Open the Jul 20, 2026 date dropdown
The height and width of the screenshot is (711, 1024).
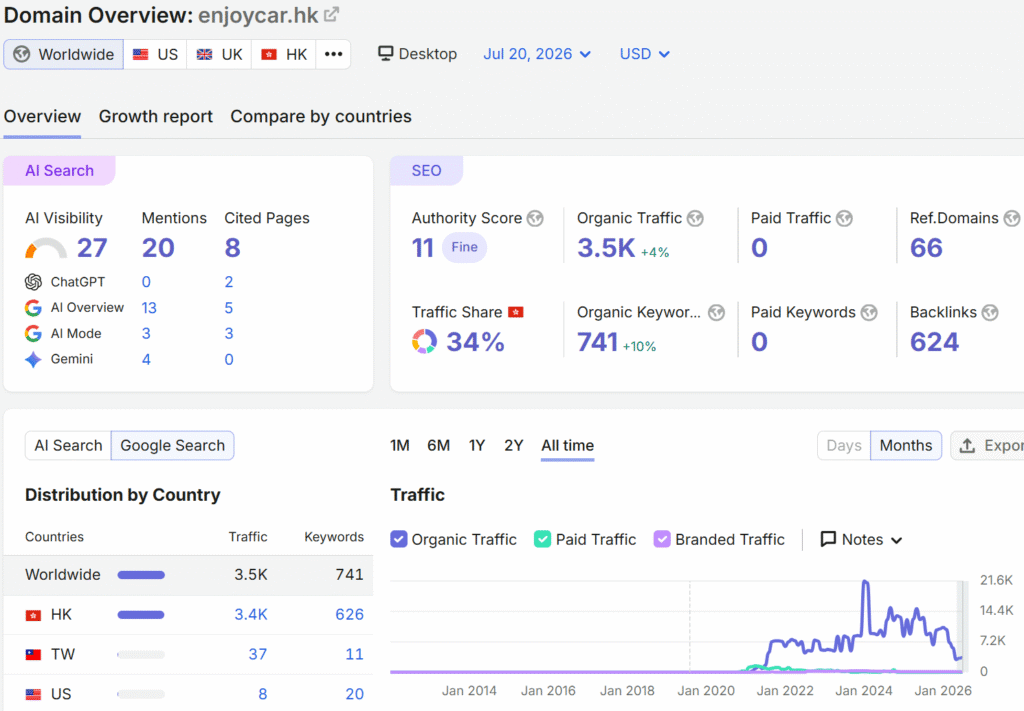537,54
